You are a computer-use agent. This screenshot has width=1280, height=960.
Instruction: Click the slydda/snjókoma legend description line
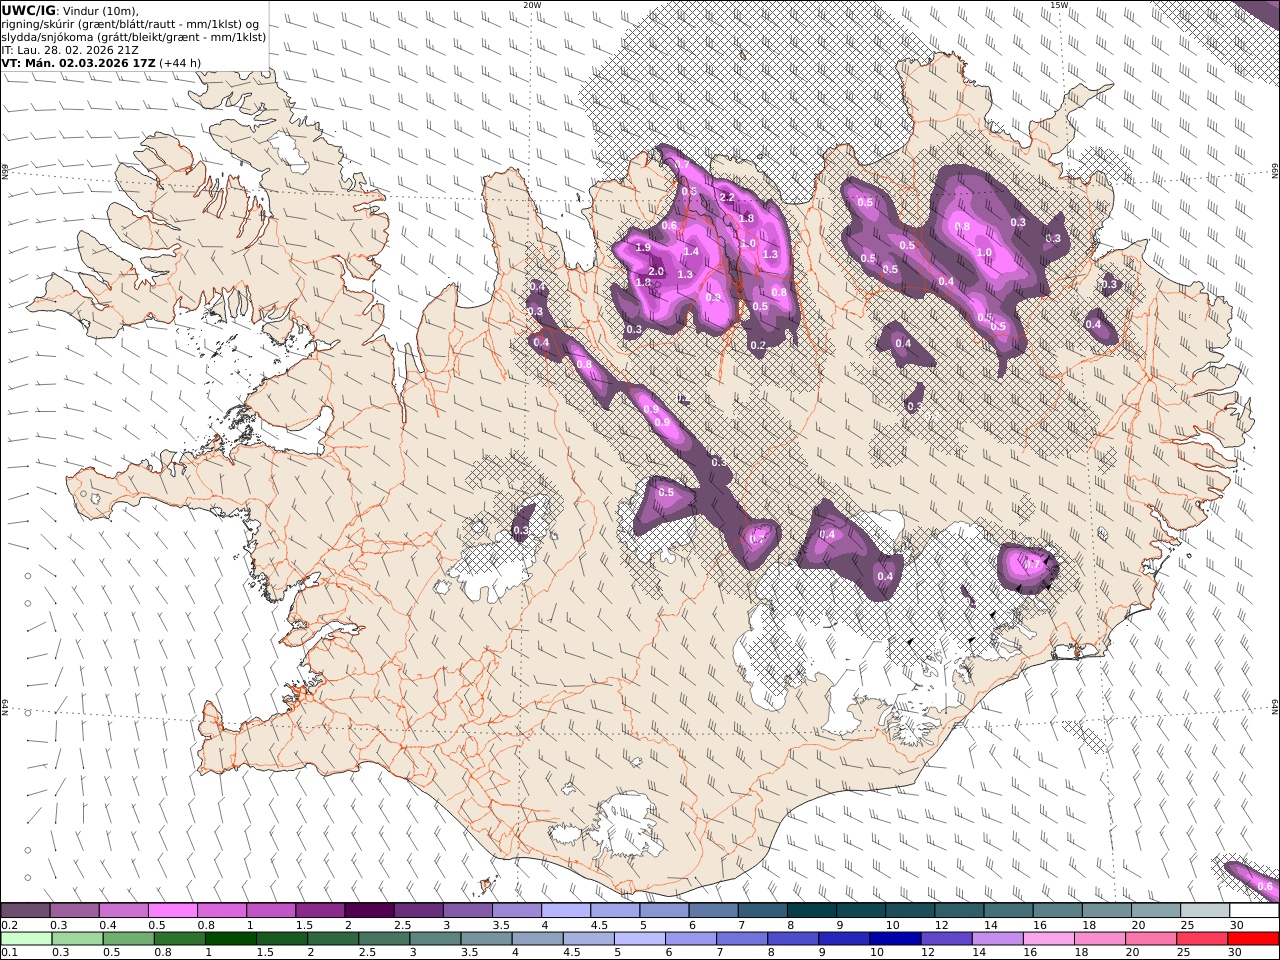[134, 36]
